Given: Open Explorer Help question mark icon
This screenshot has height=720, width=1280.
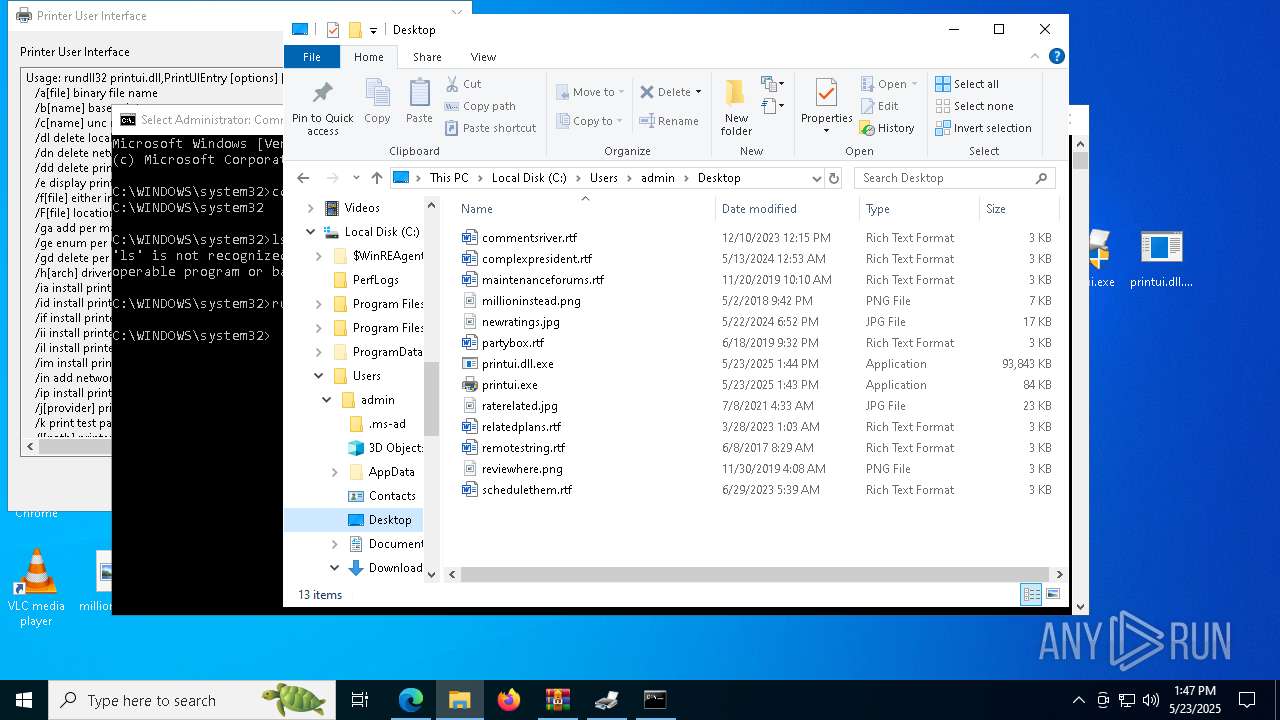Looking at the screenshot, I should pyautogui.click(x=1056, y=57).
